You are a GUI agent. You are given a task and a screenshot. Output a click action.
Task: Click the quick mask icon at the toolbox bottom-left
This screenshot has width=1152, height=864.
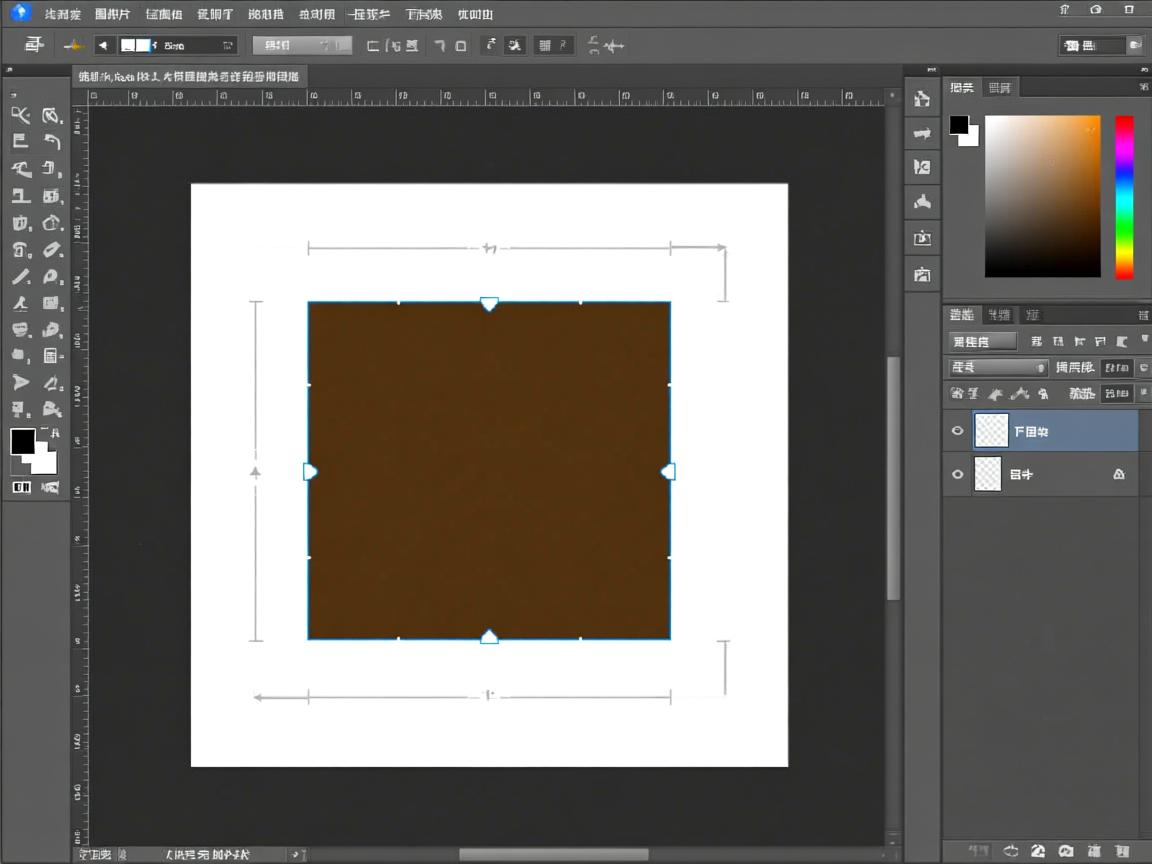coord(21,487)
